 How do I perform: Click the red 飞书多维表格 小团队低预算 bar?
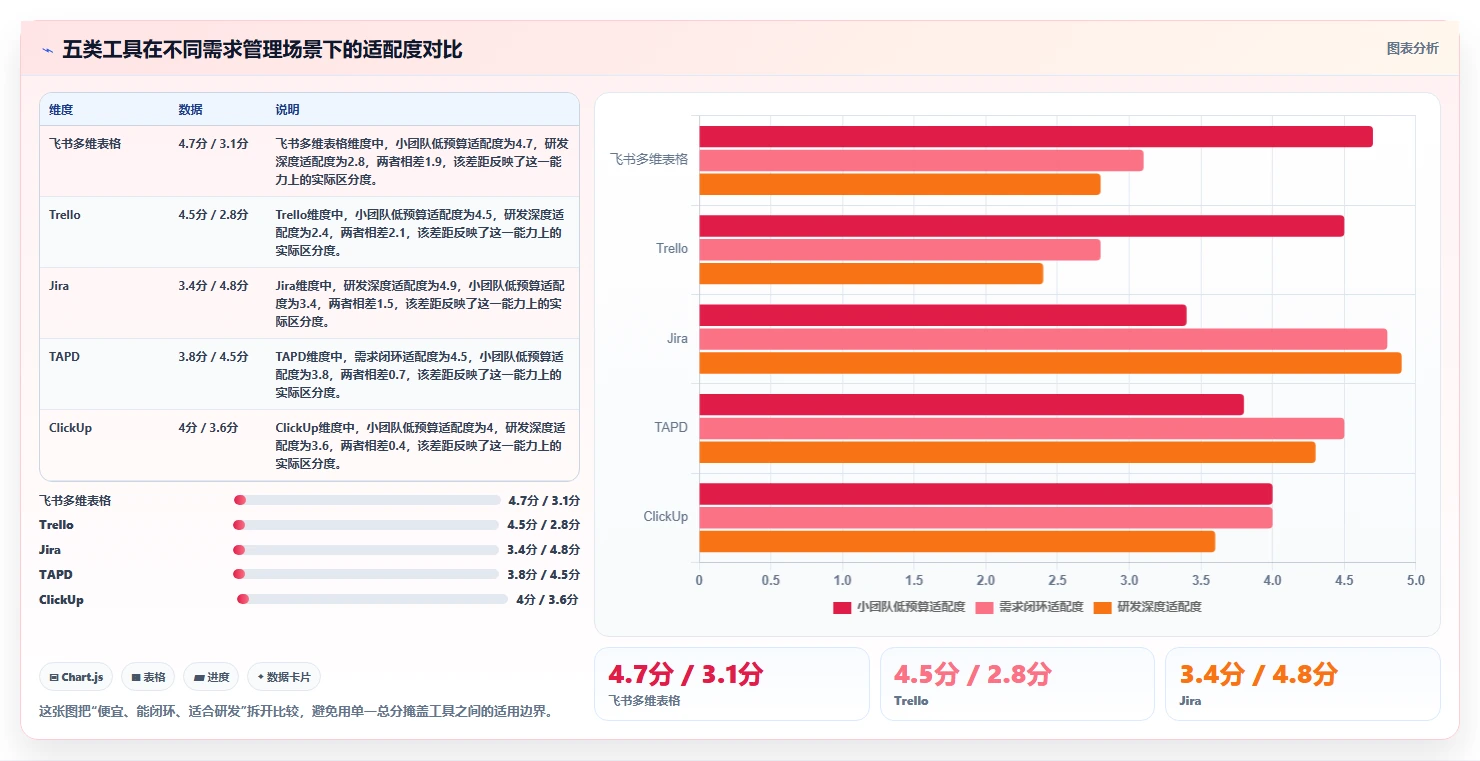click(x=1035, y=137)
